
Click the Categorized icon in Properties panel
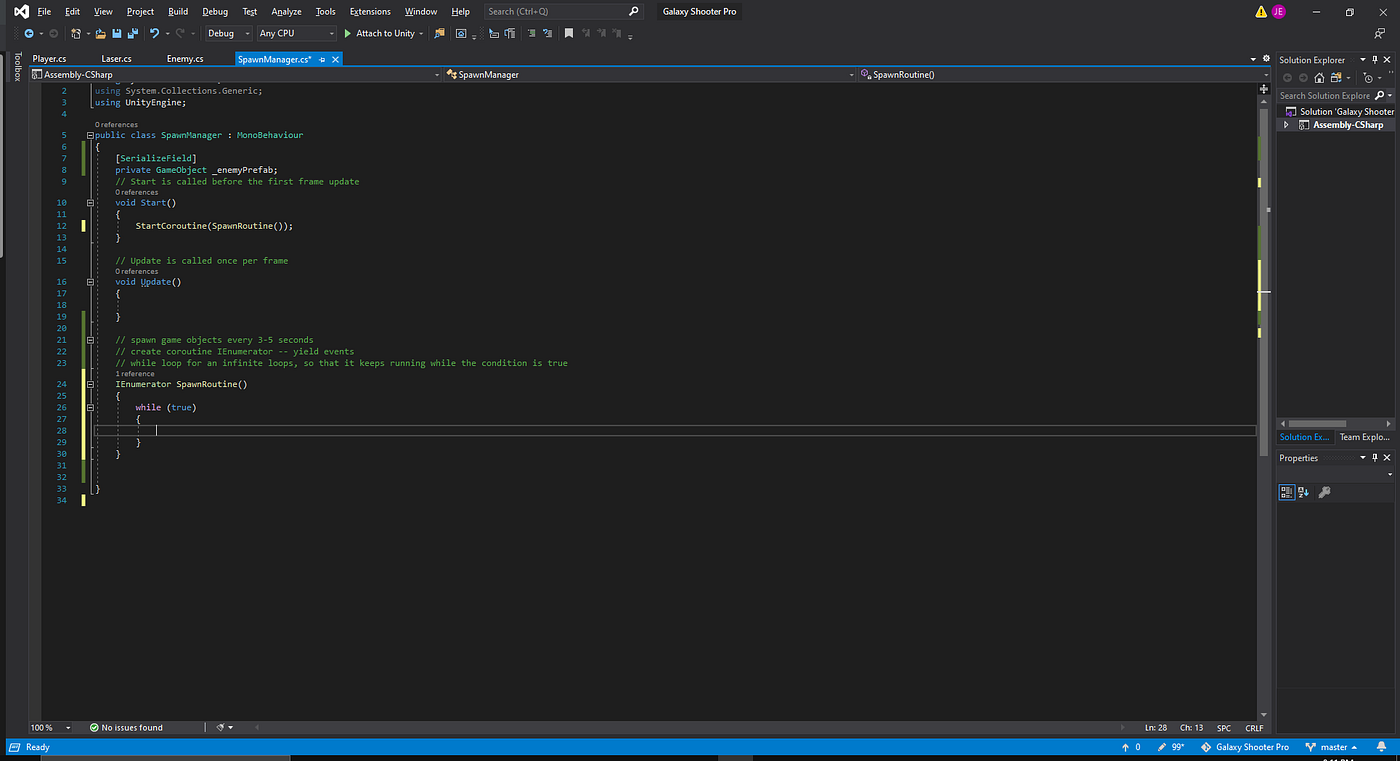tap(1288, 492)
